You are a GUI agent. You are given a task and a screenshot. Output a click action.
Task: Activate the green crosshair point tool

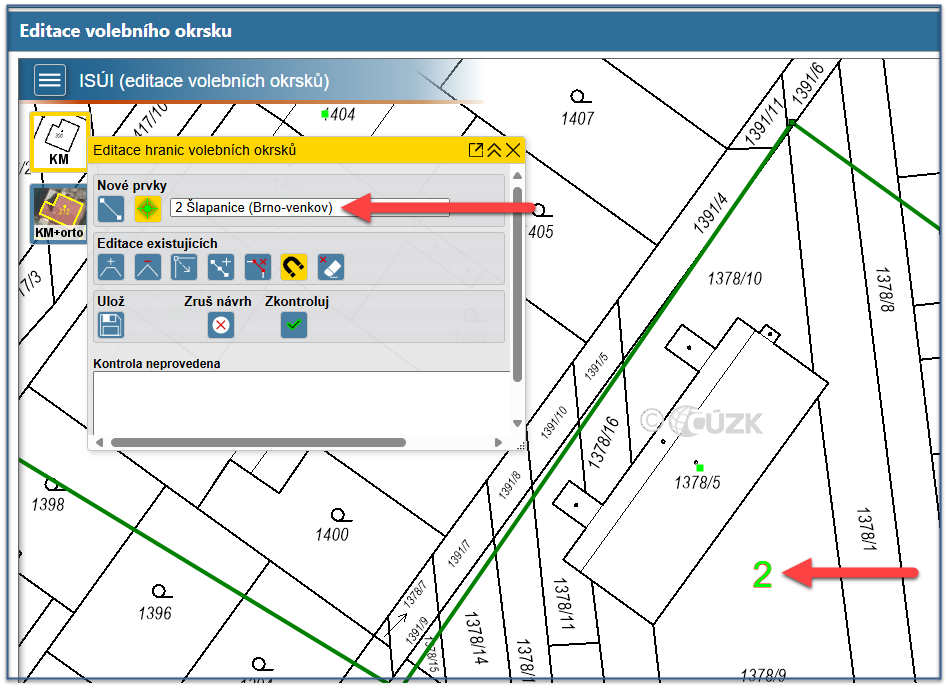[148, 208]
